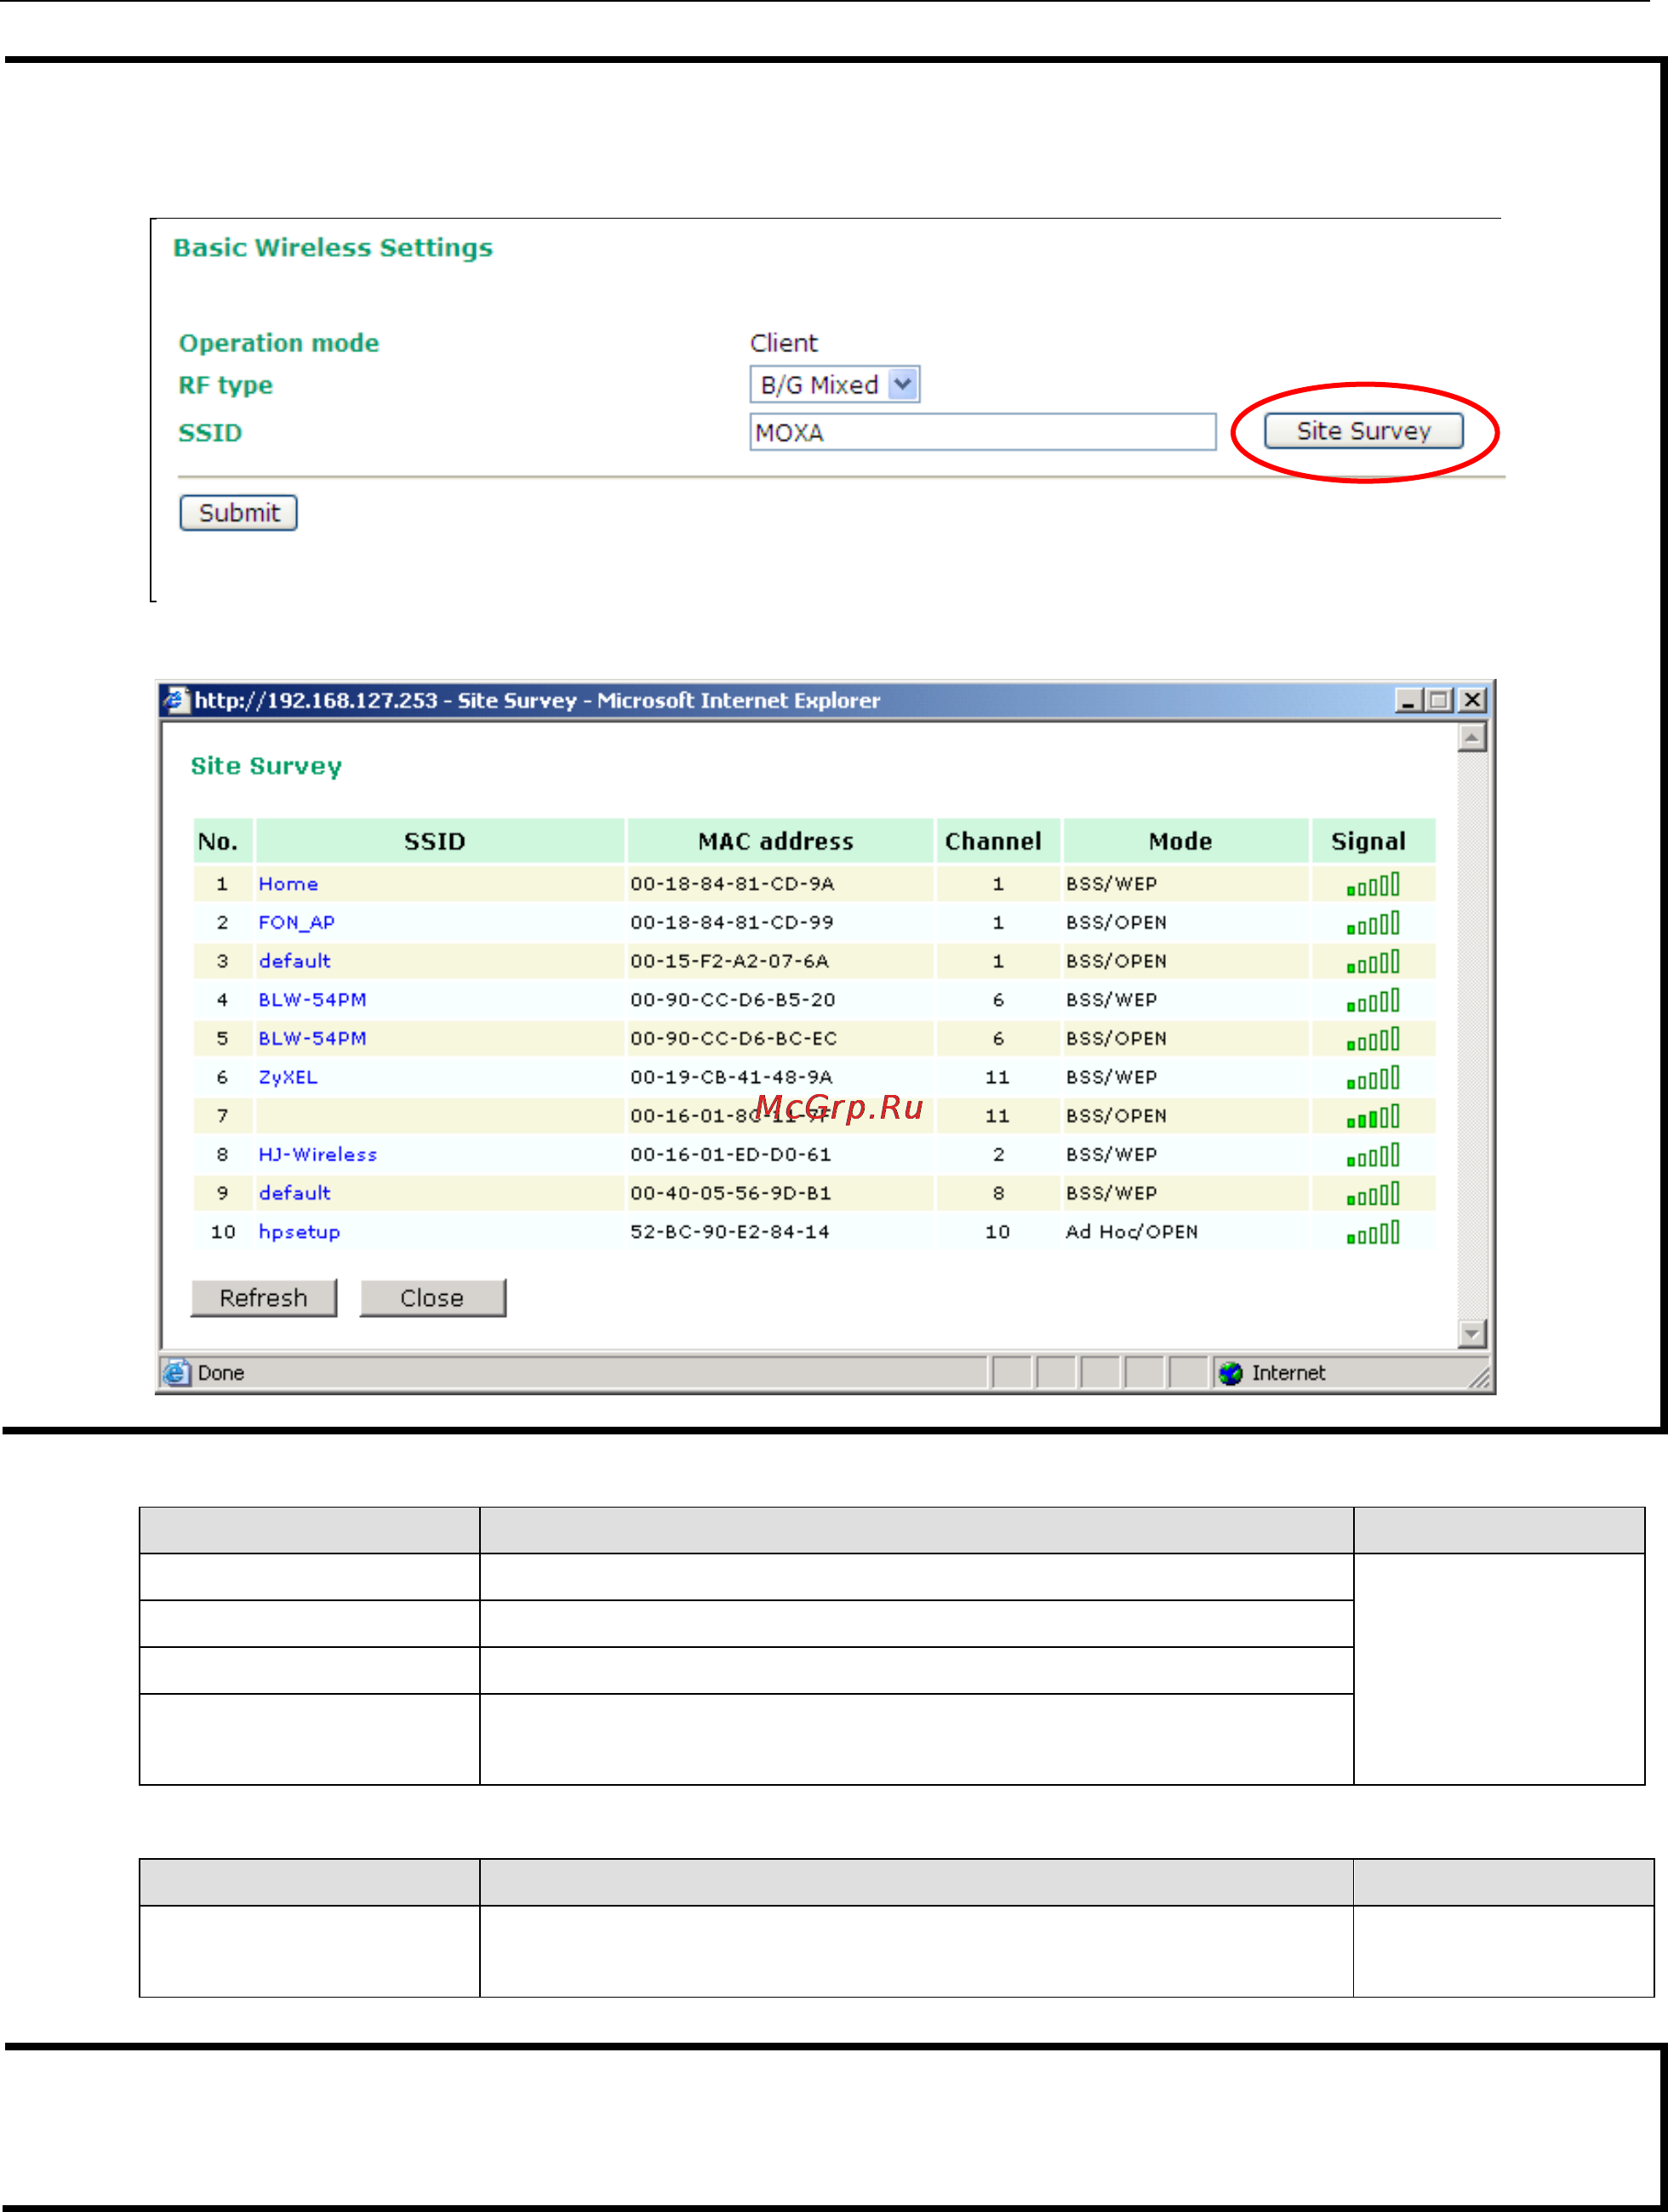1668x2212 pixels.
Task: Click the signal icon for row 7 with blank SSID
Action: click(1373, 1116)
